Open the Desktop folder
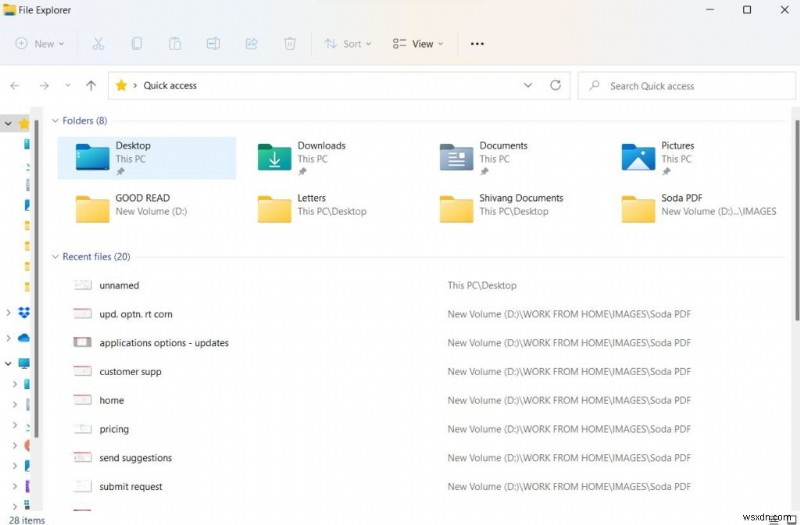The image size is (800, 525). pyautogui.click(x=147, y=158)
